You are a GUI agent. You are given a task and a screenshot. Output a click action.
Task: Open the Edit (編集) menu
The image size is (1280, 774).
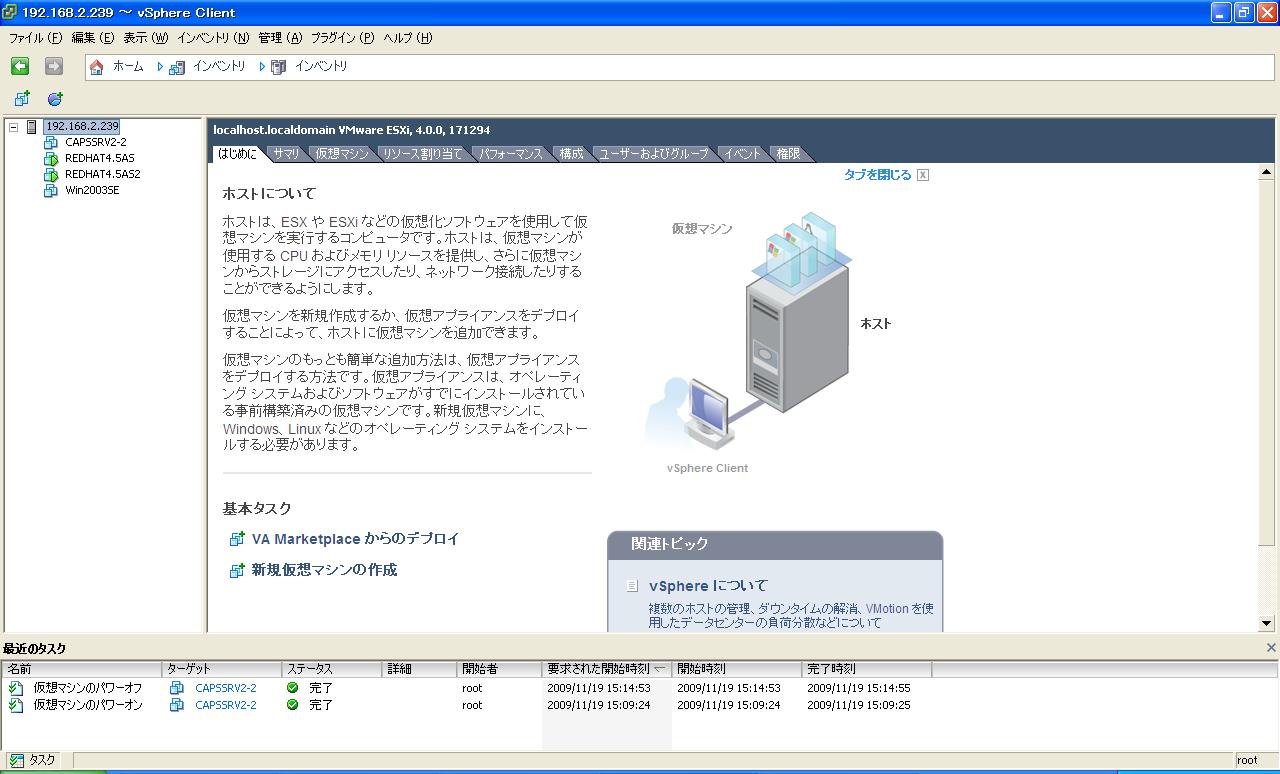92,38
